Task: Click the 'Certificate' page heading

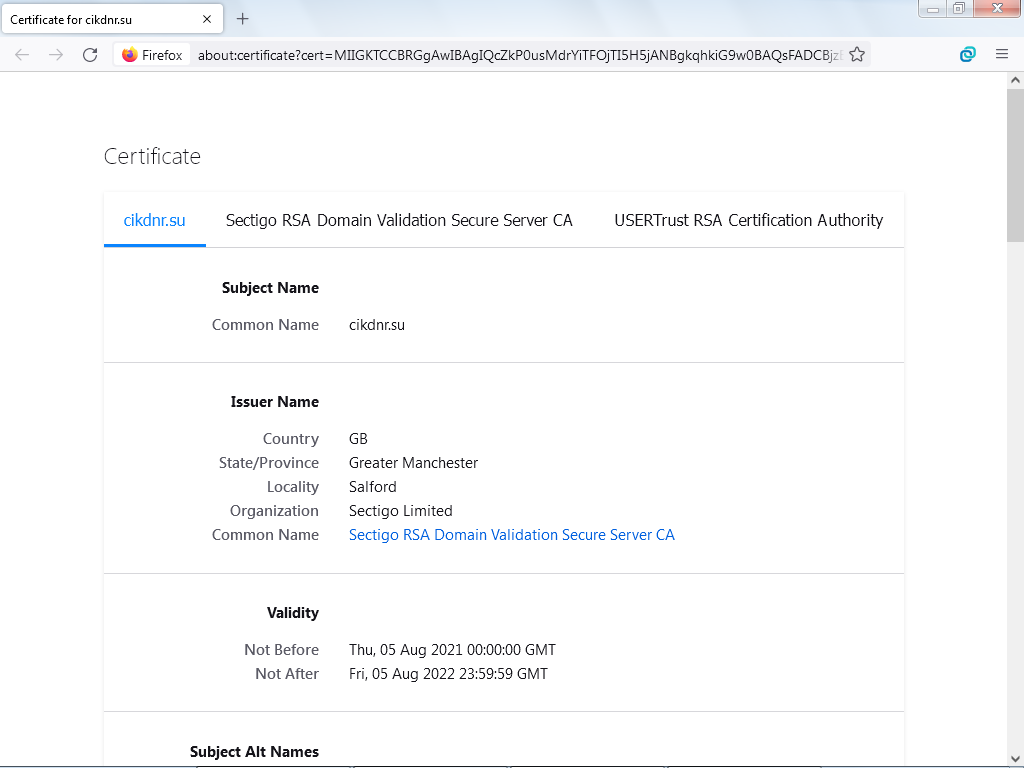Action: pos(152,157)
